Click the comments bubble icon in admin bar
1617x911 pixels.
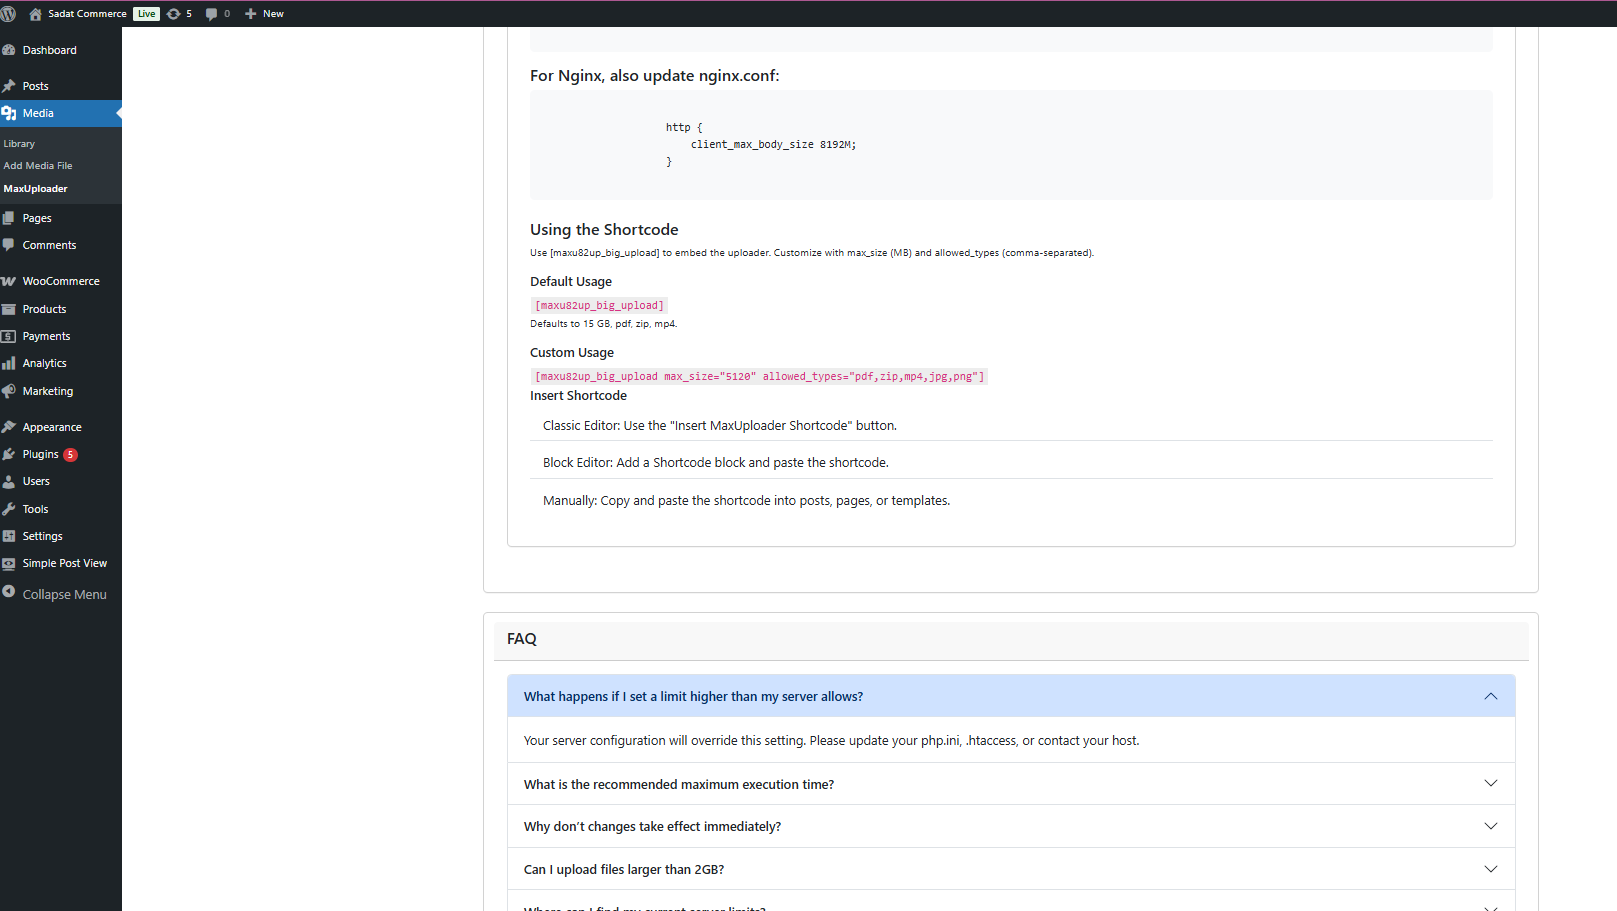211,14
